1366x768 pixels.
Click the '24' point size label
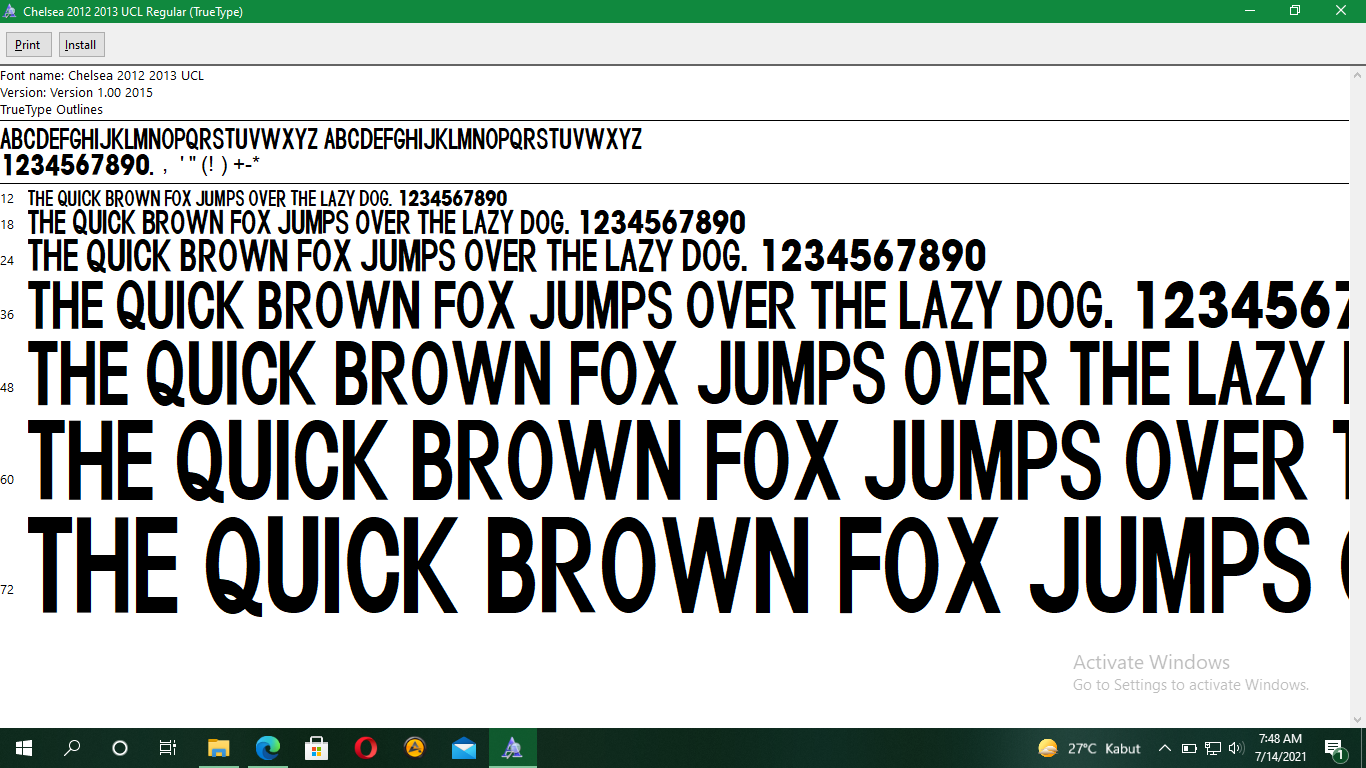pos(7,260)
